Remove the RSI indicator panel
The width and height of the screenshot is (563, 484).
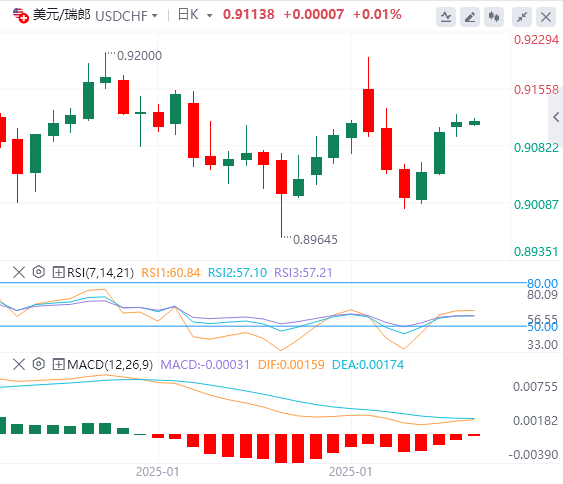(19, 272)
